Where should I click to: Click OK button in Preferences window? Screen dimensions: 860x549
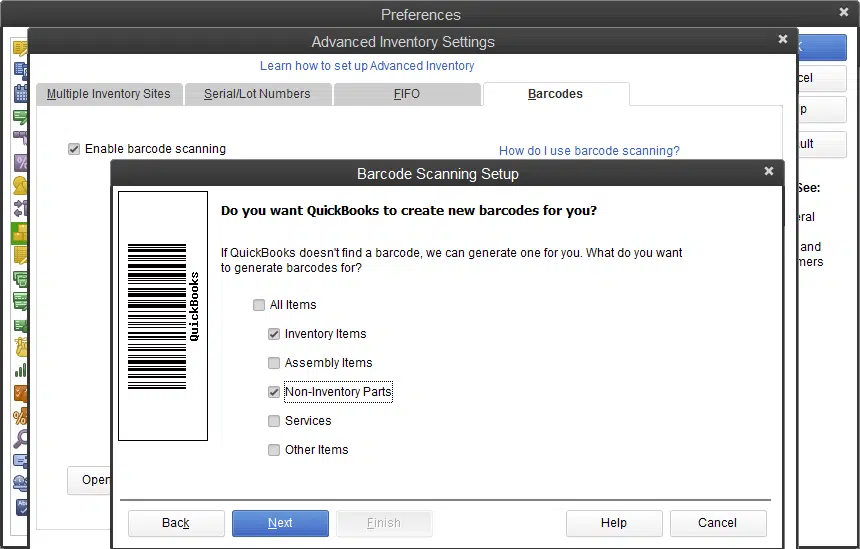coord(822,48)
